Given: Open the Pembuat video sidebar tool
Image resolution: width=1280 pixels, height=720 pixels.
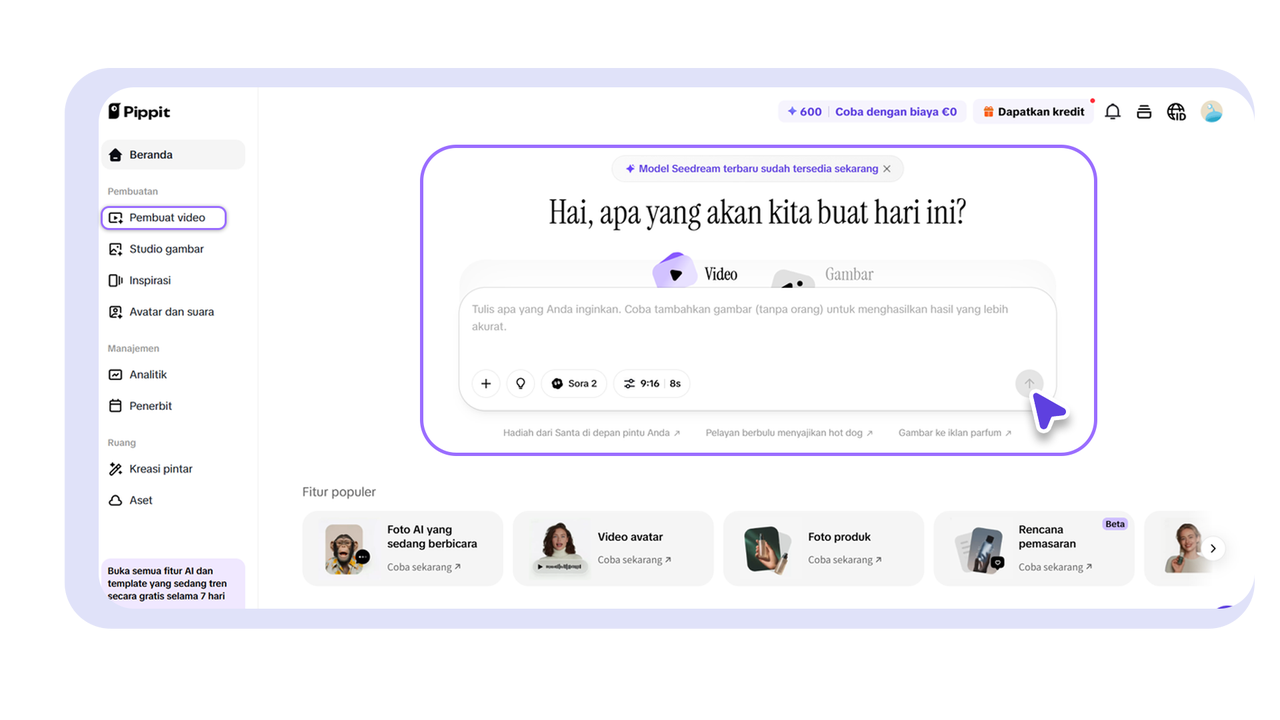Looking at the screenshot, I should point(163,217).
